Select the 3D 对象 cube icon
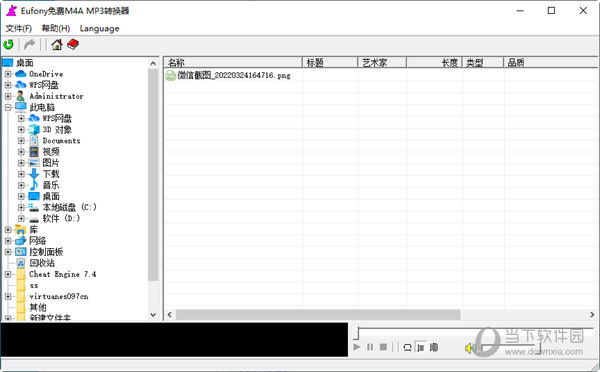Image resolution: width=600 pixels, height=372 pixels. (34, 129)
